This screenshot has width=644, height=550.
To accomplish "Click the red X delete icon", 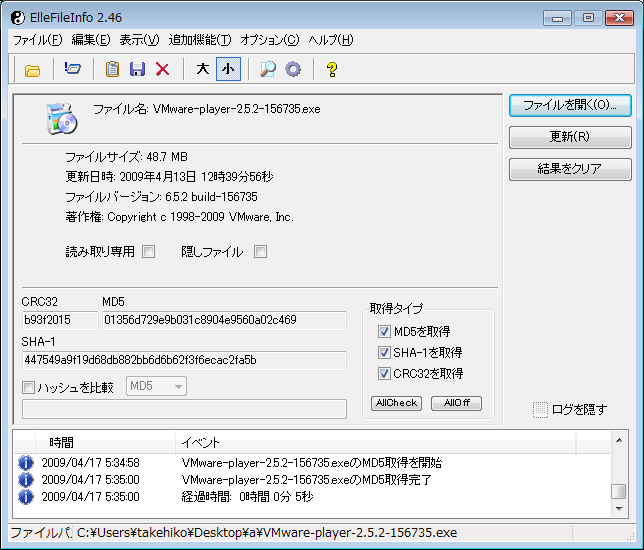I will tap(163, 69).
